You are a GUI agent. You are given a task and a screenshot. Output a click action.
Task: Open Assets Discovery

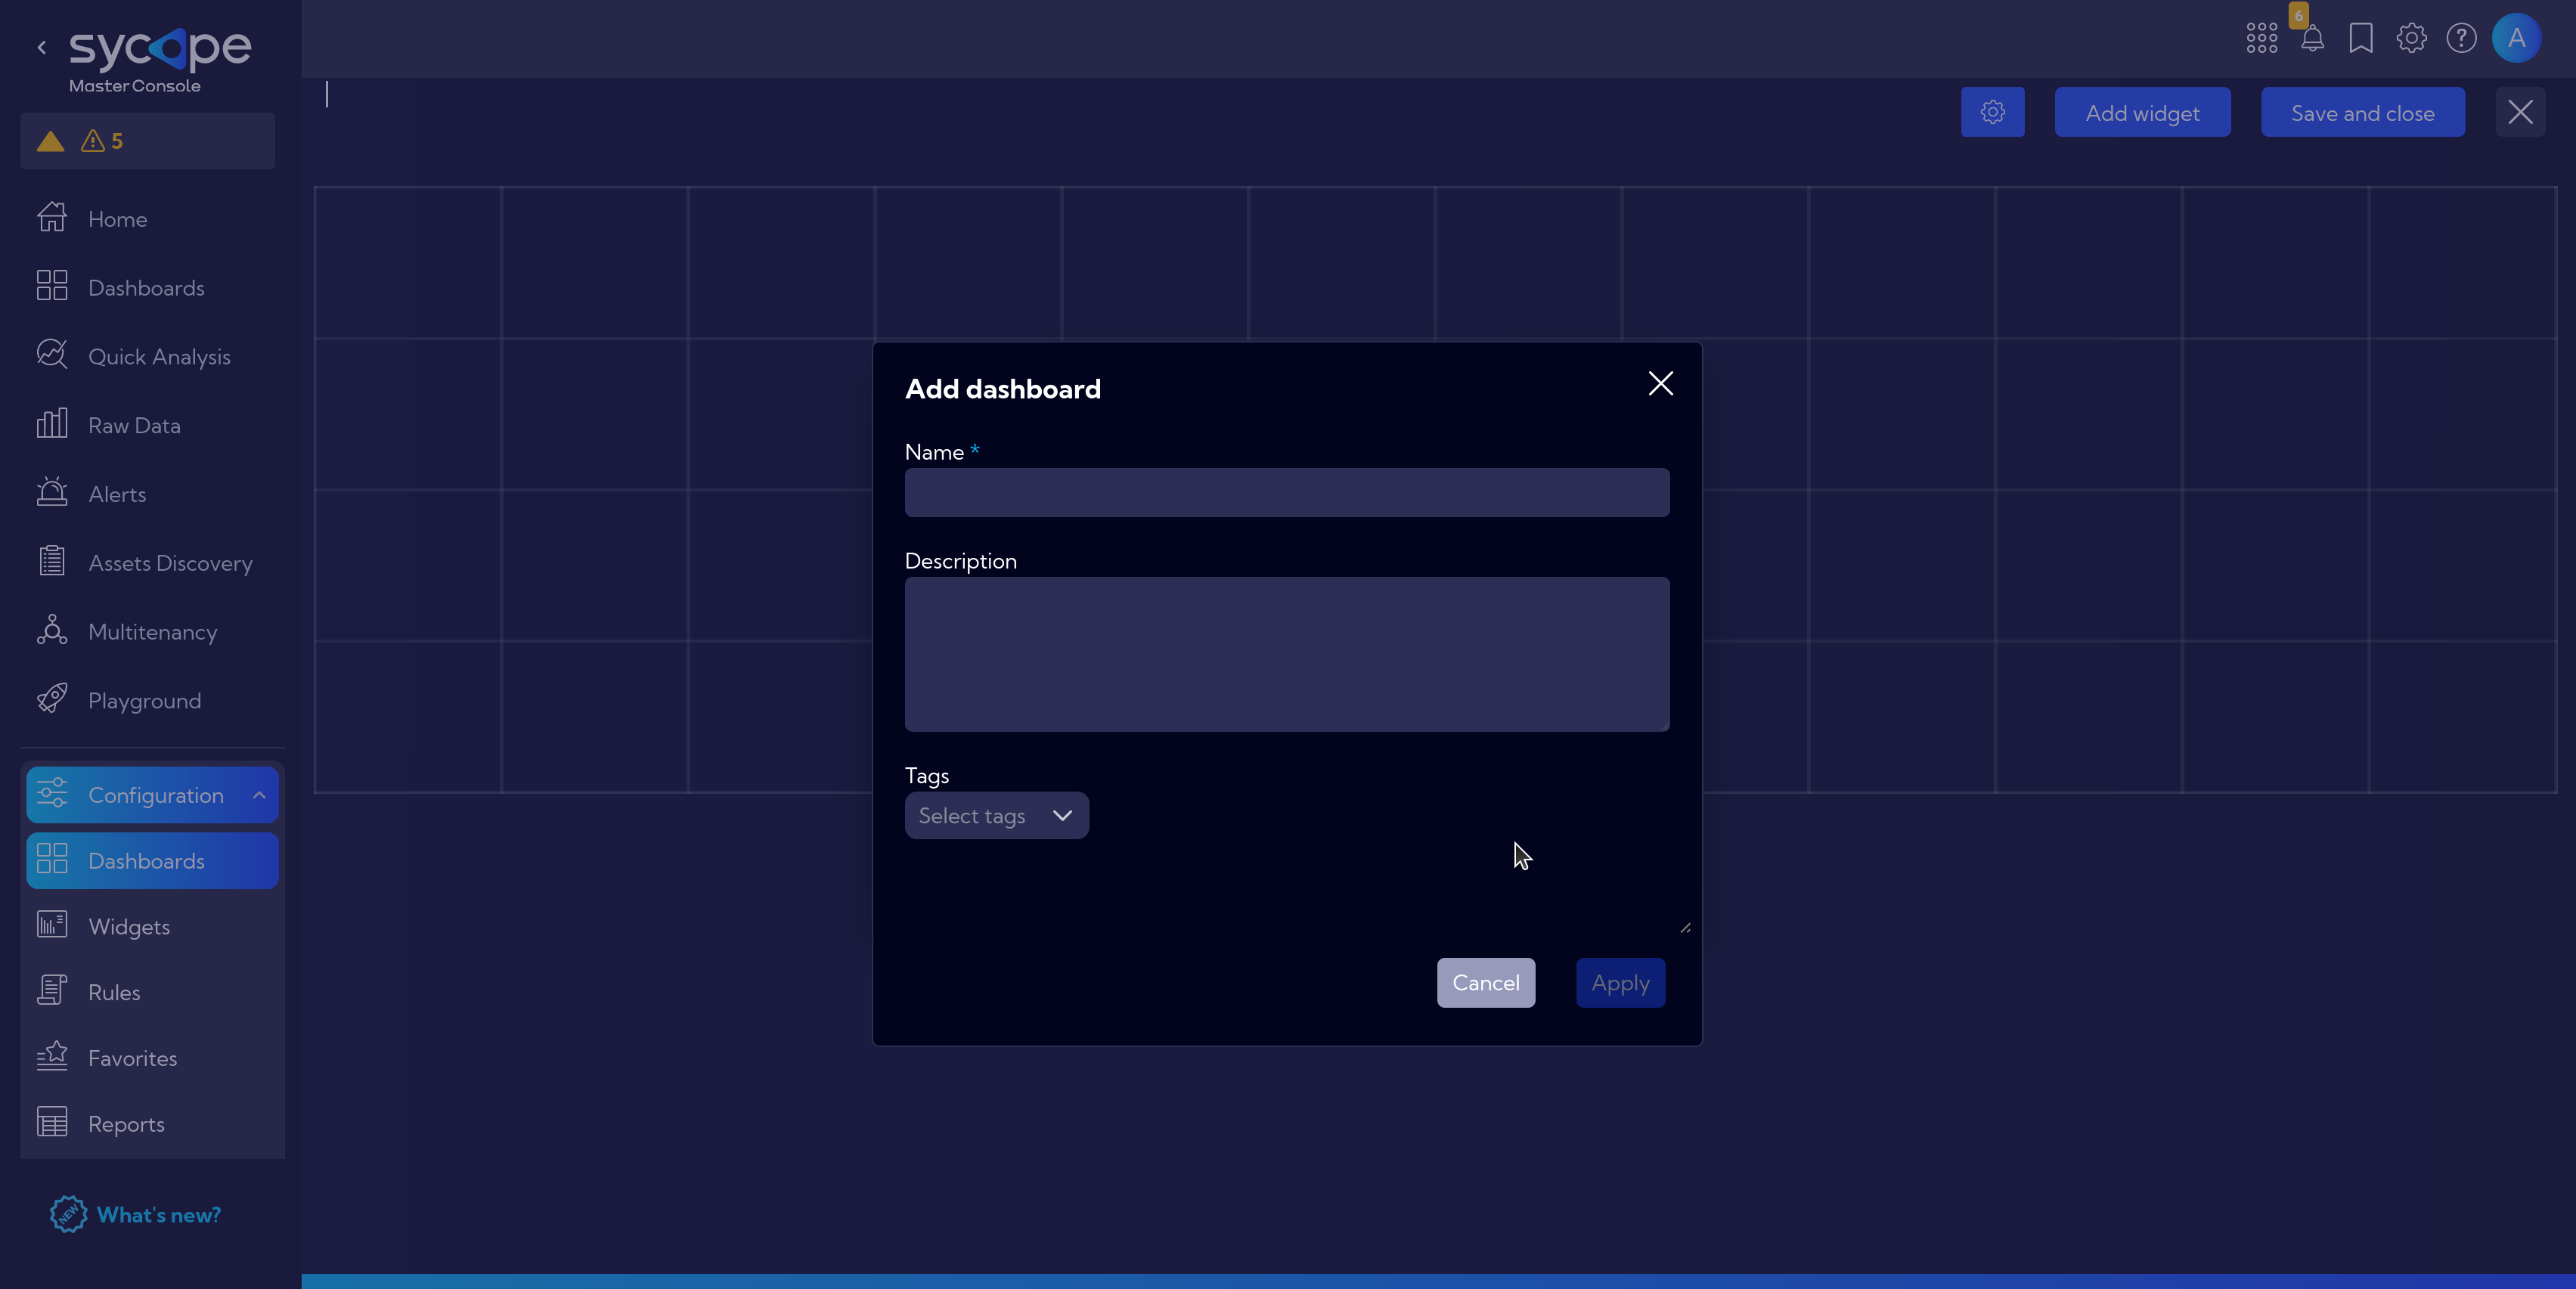tap(170, 564)
